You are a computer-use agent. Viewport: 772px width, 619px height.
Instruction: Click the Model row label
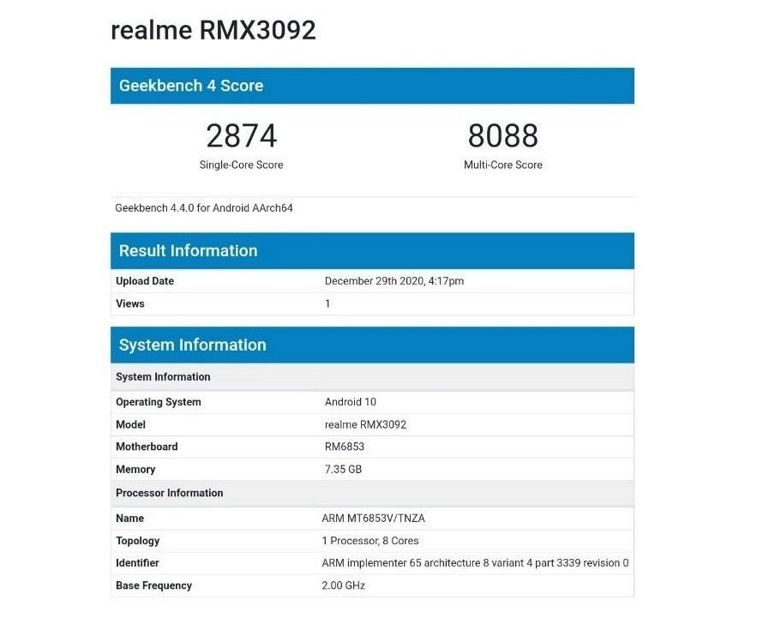pos(130,424)
